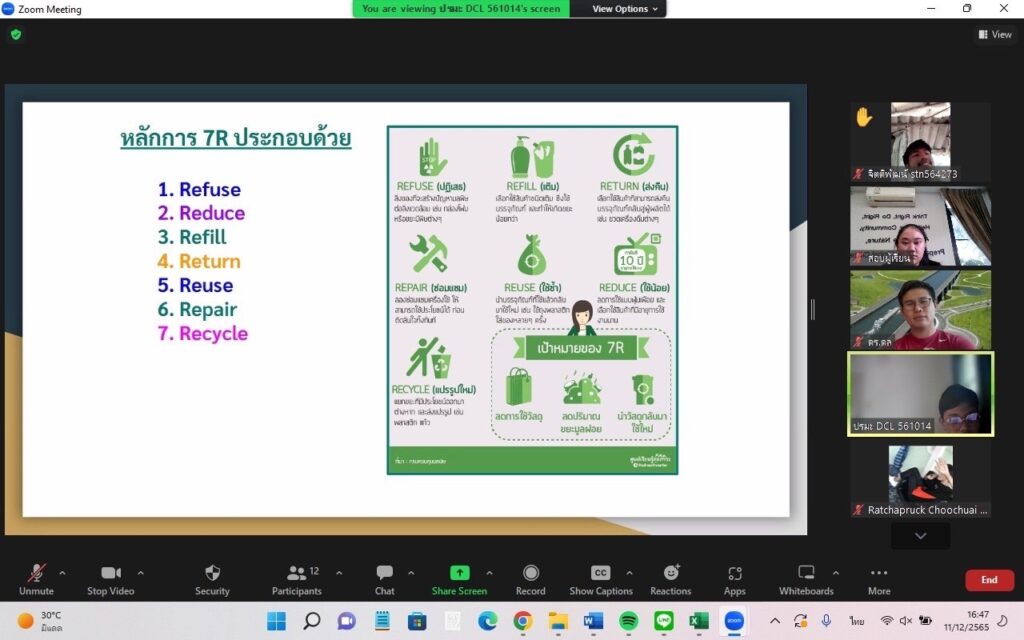Screen dimensions: 1024x640
Task: Open the View Options dropdown
Action: click(x=625, y=9)
